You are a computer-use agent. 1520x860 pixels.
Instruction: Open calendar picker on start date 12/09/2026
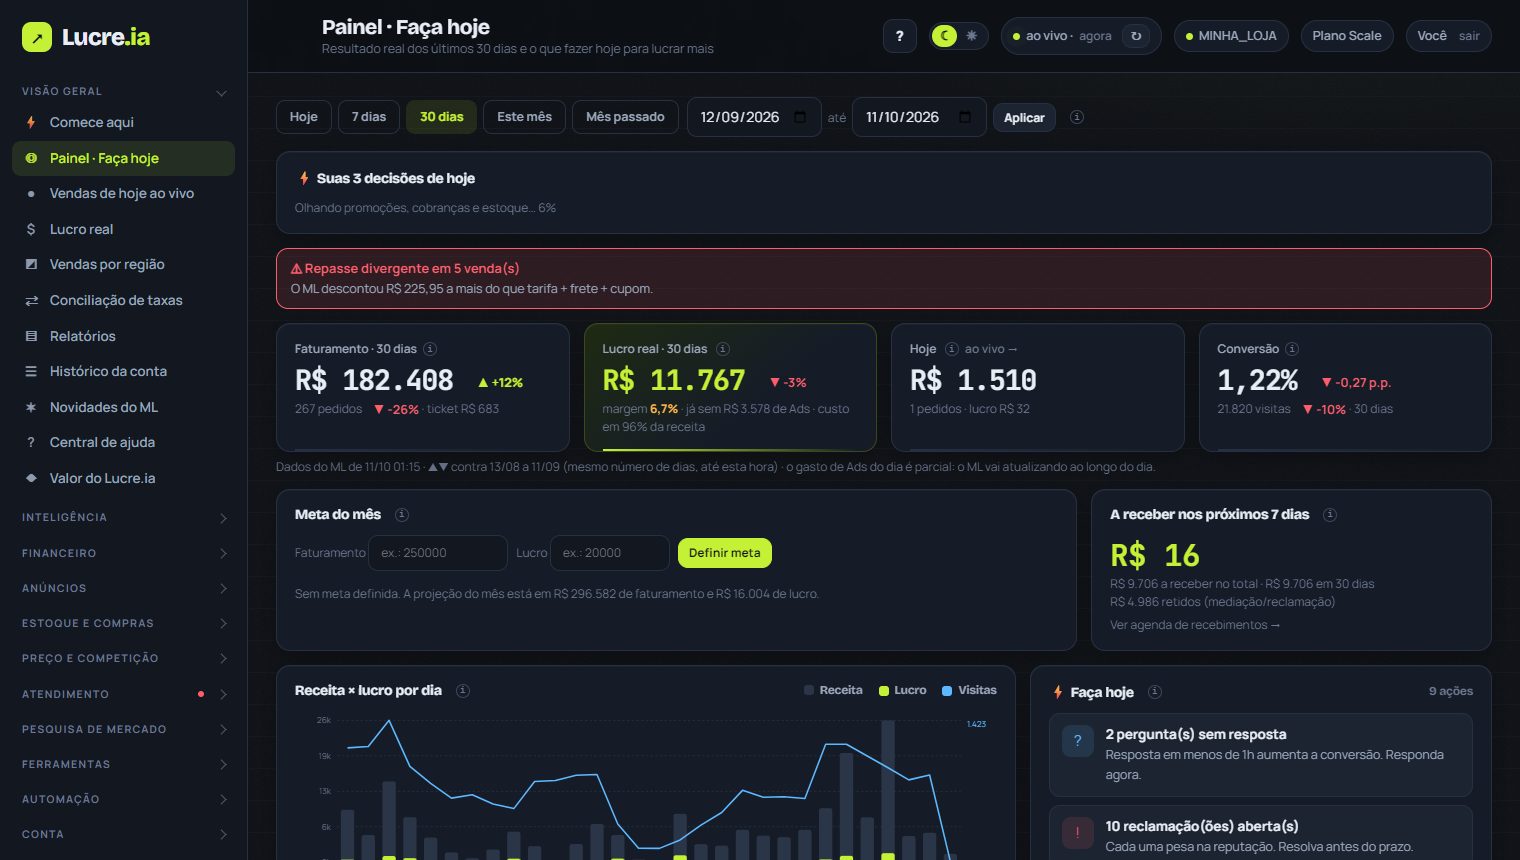(x=800, y=117)
